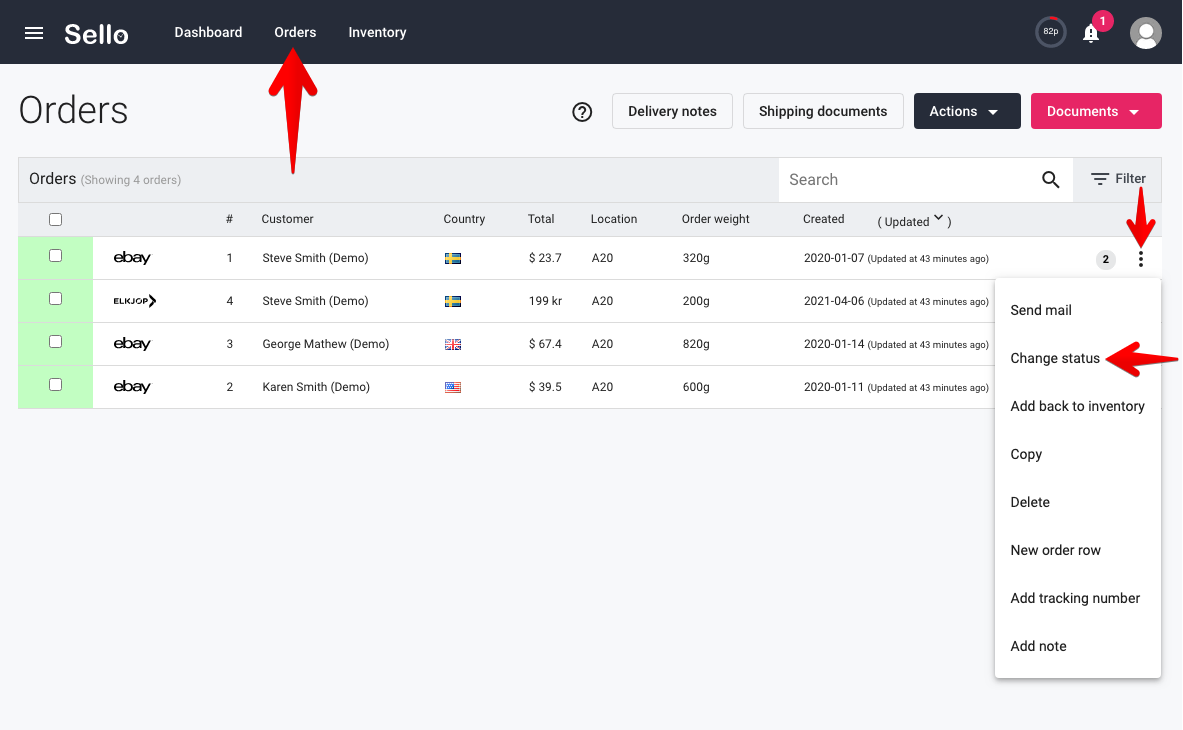Sort by the Total column header
The image size is (1183, 730).
coord(541,219)
